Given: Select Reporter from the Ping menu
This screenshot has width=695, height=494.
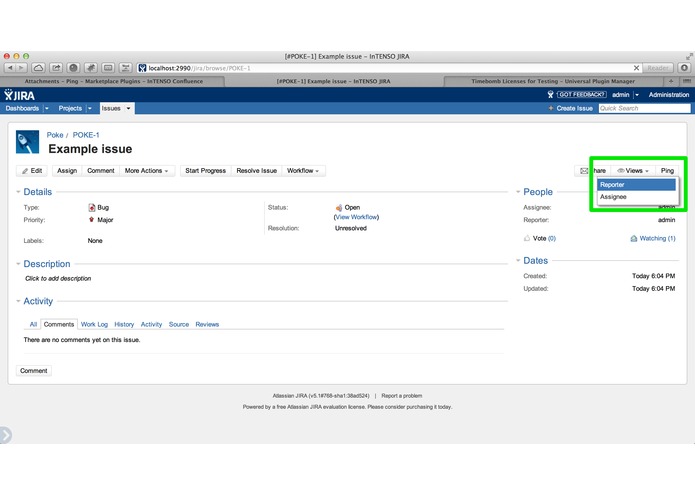Looking at the screenshot, I should point(636,185).
